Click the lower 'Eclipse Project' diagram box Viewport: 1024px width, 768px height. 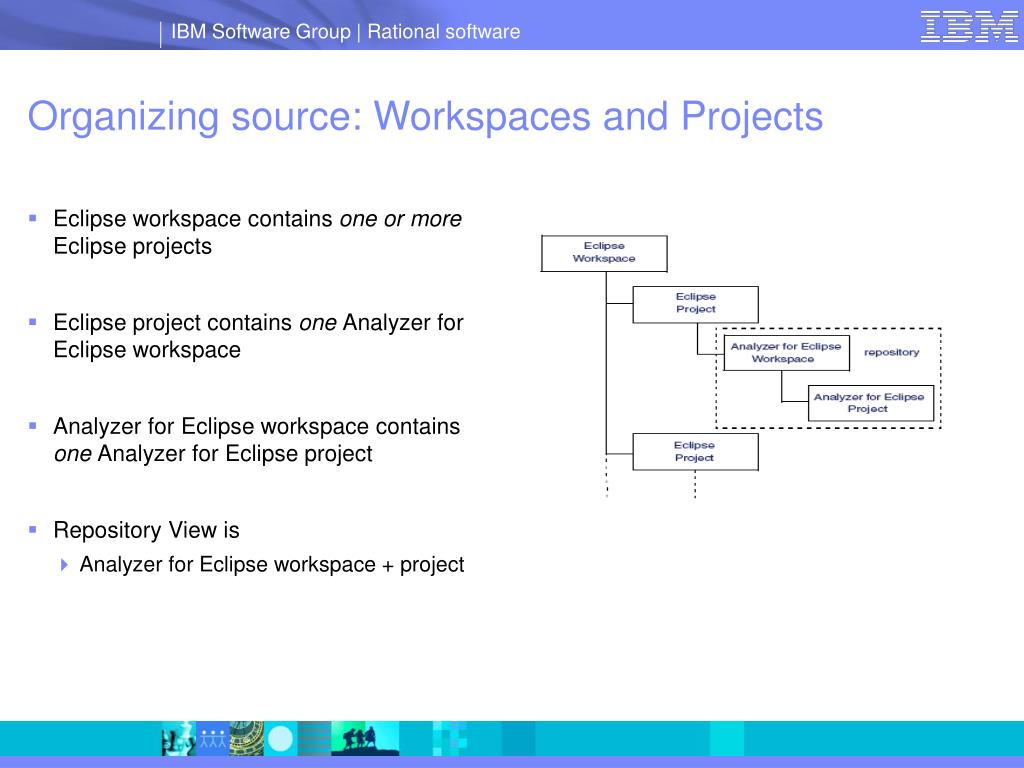[696, 452]
